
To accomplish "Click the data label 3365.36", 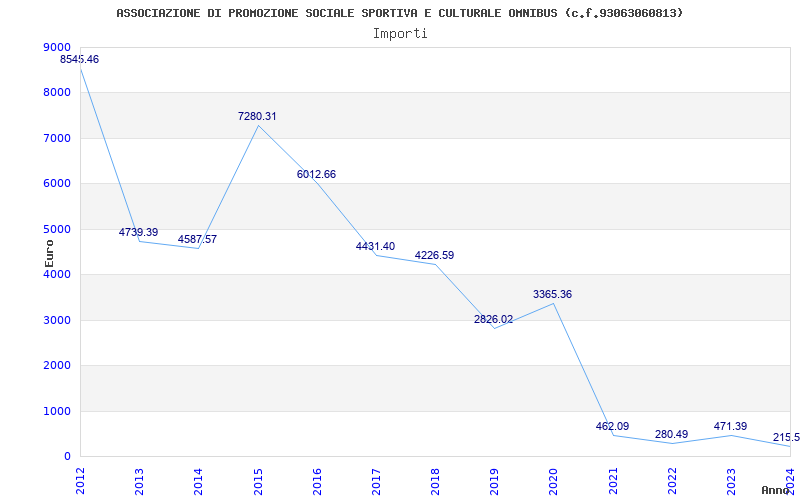I will tap(553, 294).
